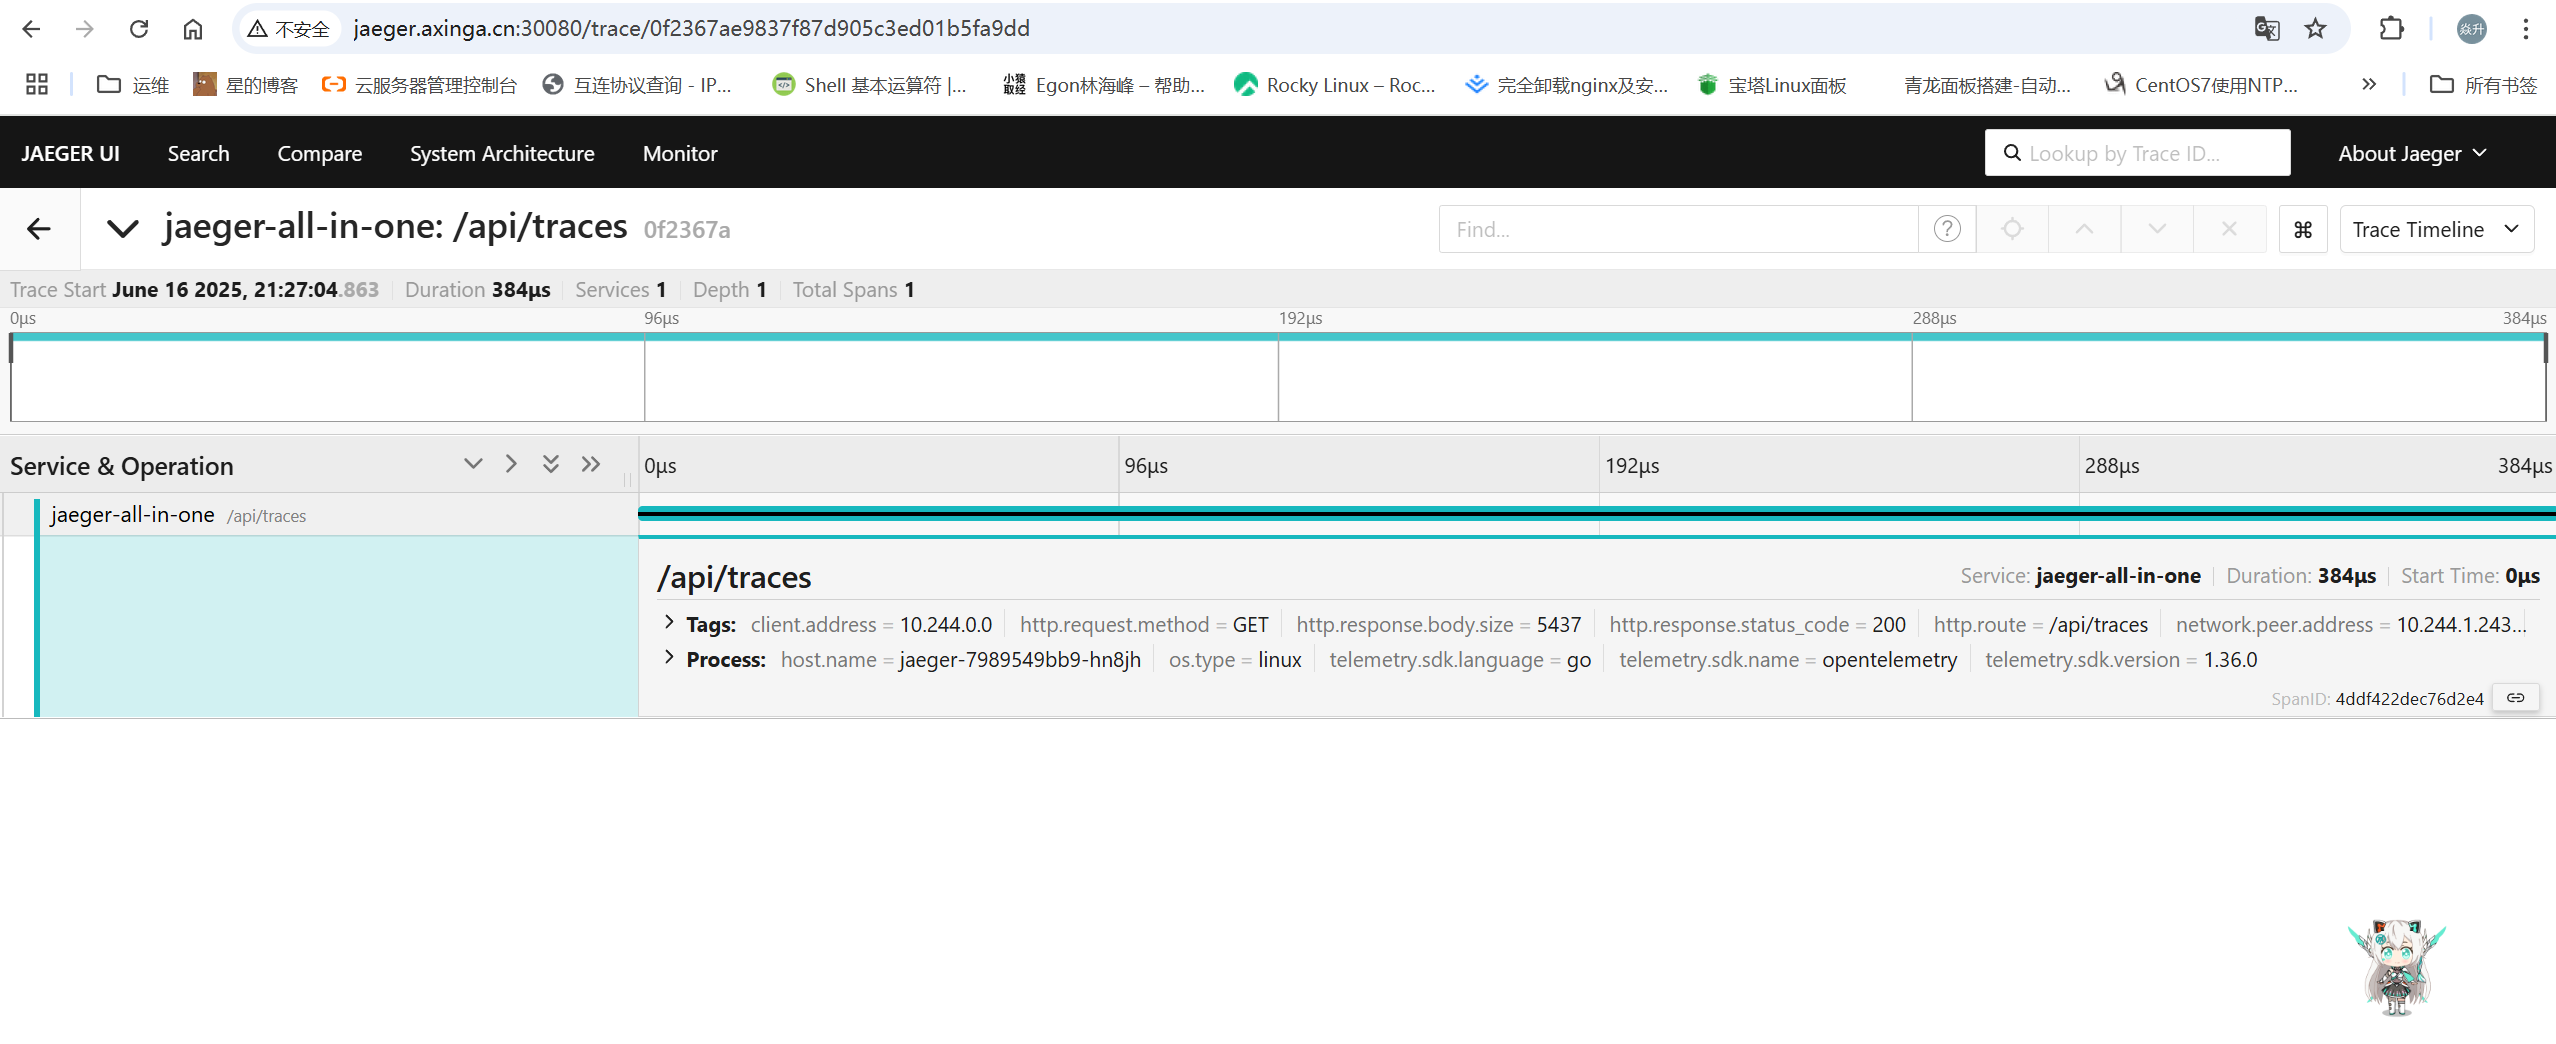Open the About Jaeger dropdown
This screenshot has height=1044, width=2556.
pyautogui.click(x=2412, y=153)
